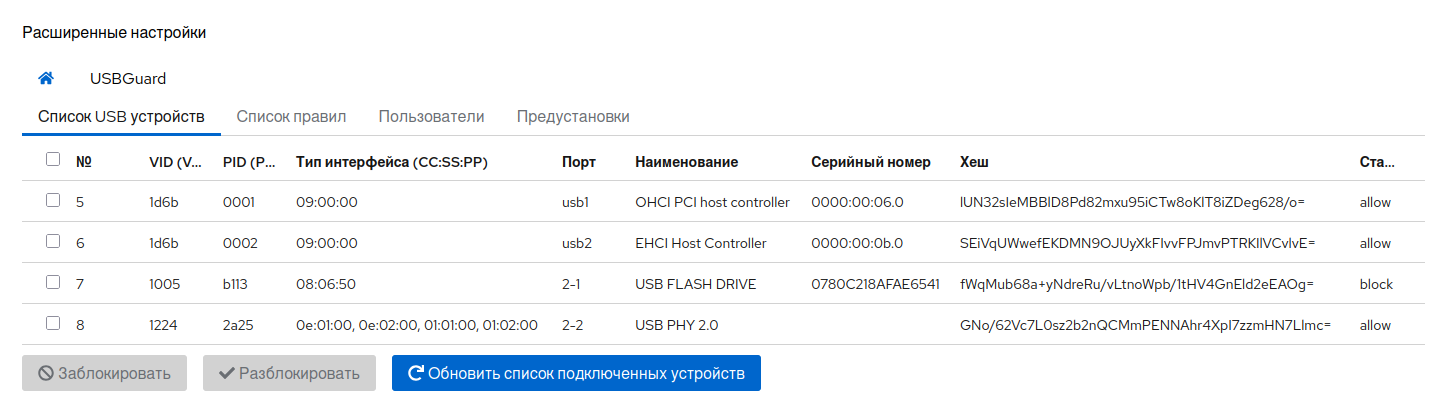The height and width of the screenshot is (406, 1444).
Task: Click the block status of the flash drive
Action: 1376,284
